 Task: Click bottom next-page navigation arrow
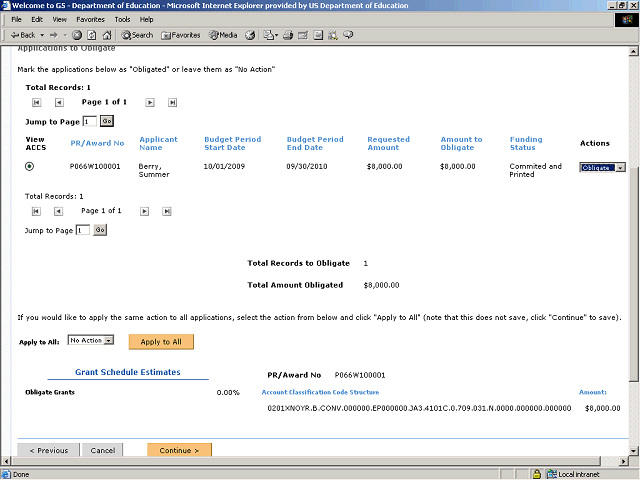click(x=144, y=211)
